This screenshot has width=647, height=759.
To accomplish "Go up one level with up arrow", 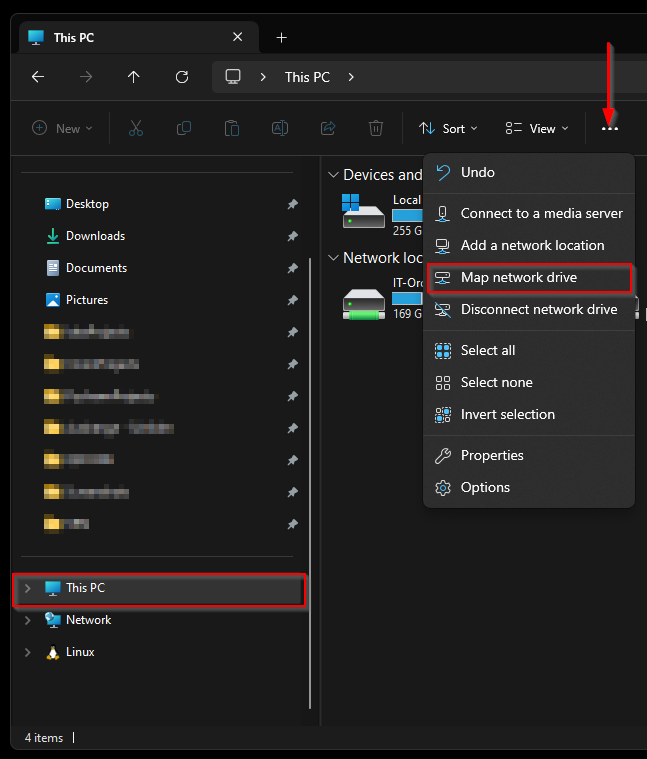I will point(134,77).
